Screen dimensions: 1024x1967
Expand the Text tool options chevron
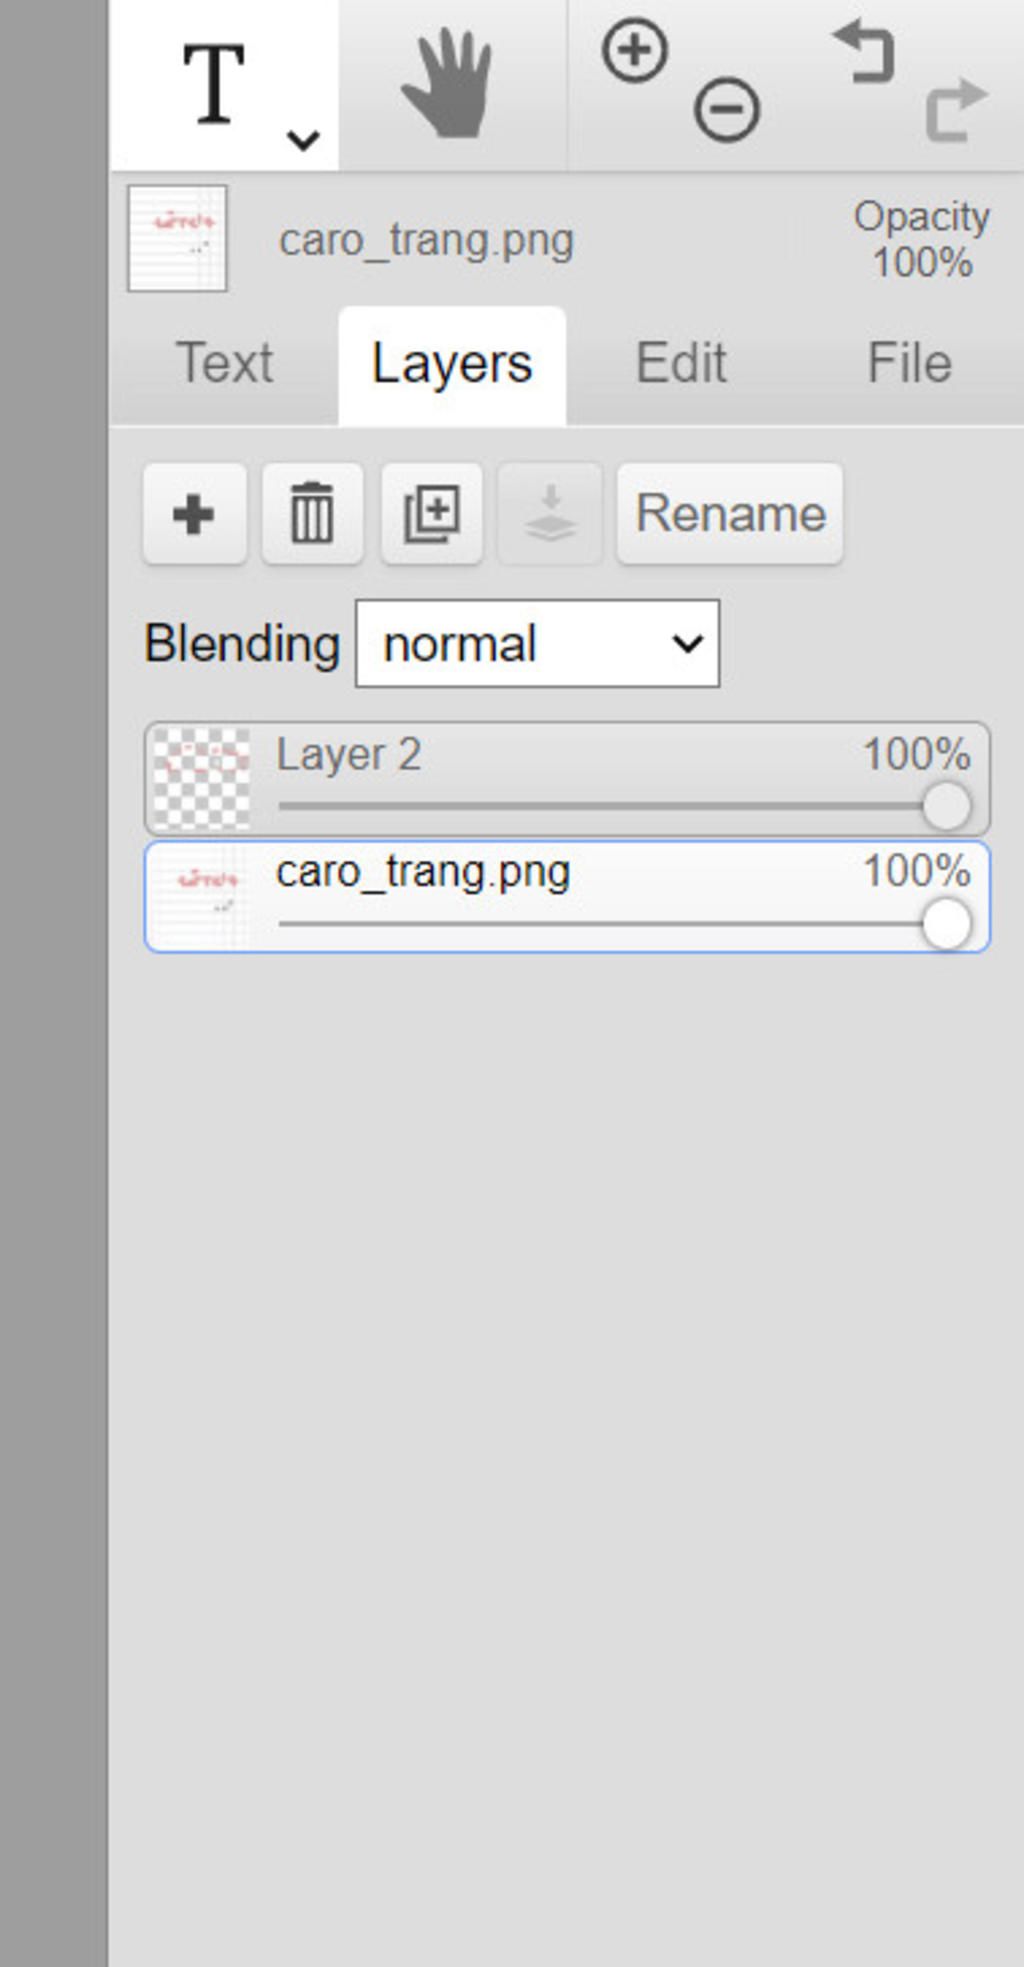303,140
